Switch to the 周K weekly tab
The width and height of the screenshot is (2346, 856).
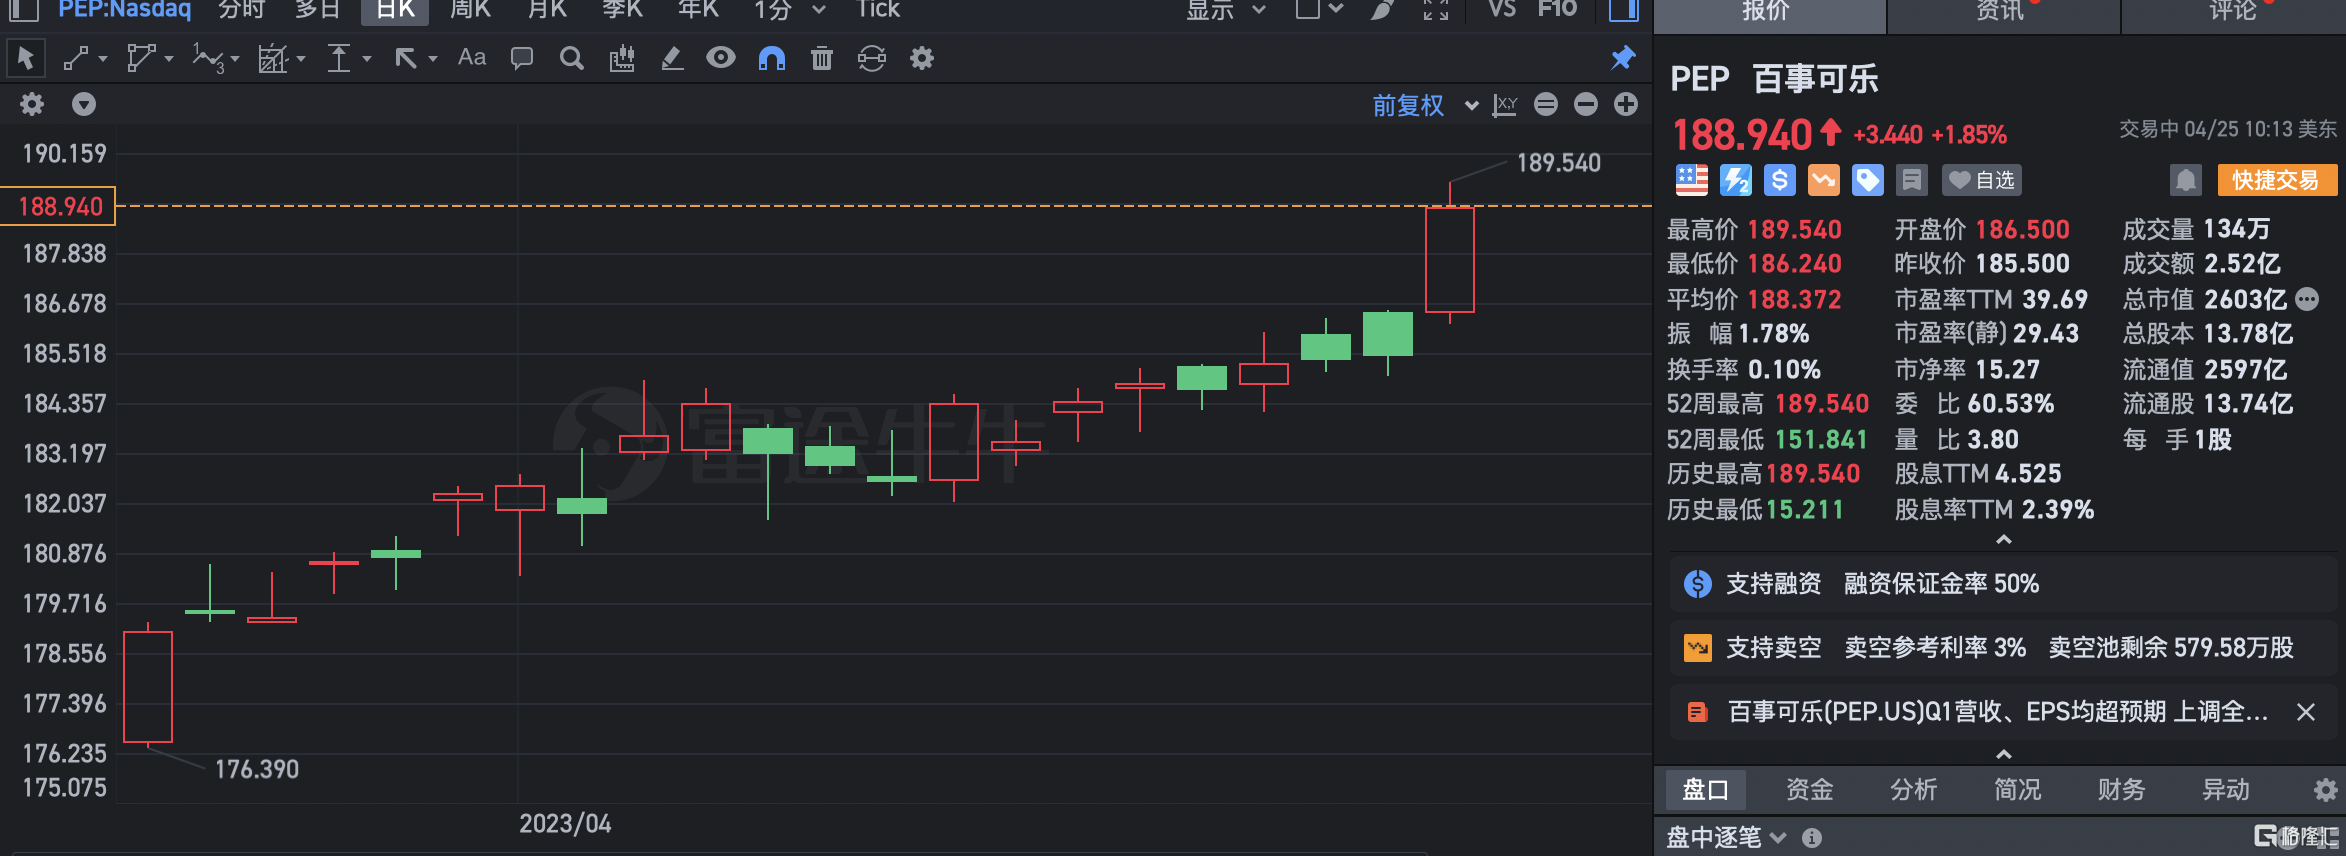[x=470, y=10]
